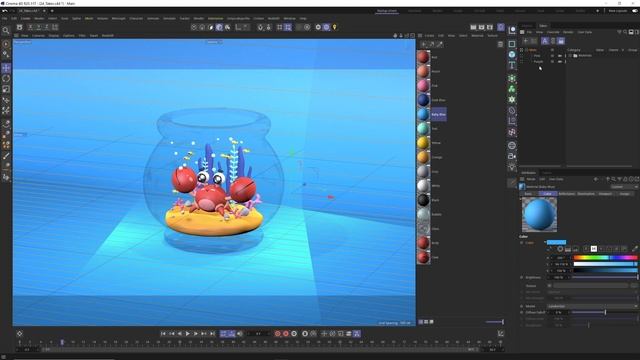The image size is (640, 360).
Task: Click the Baby Blue material preview thumbnail
Action: point(539,215)
